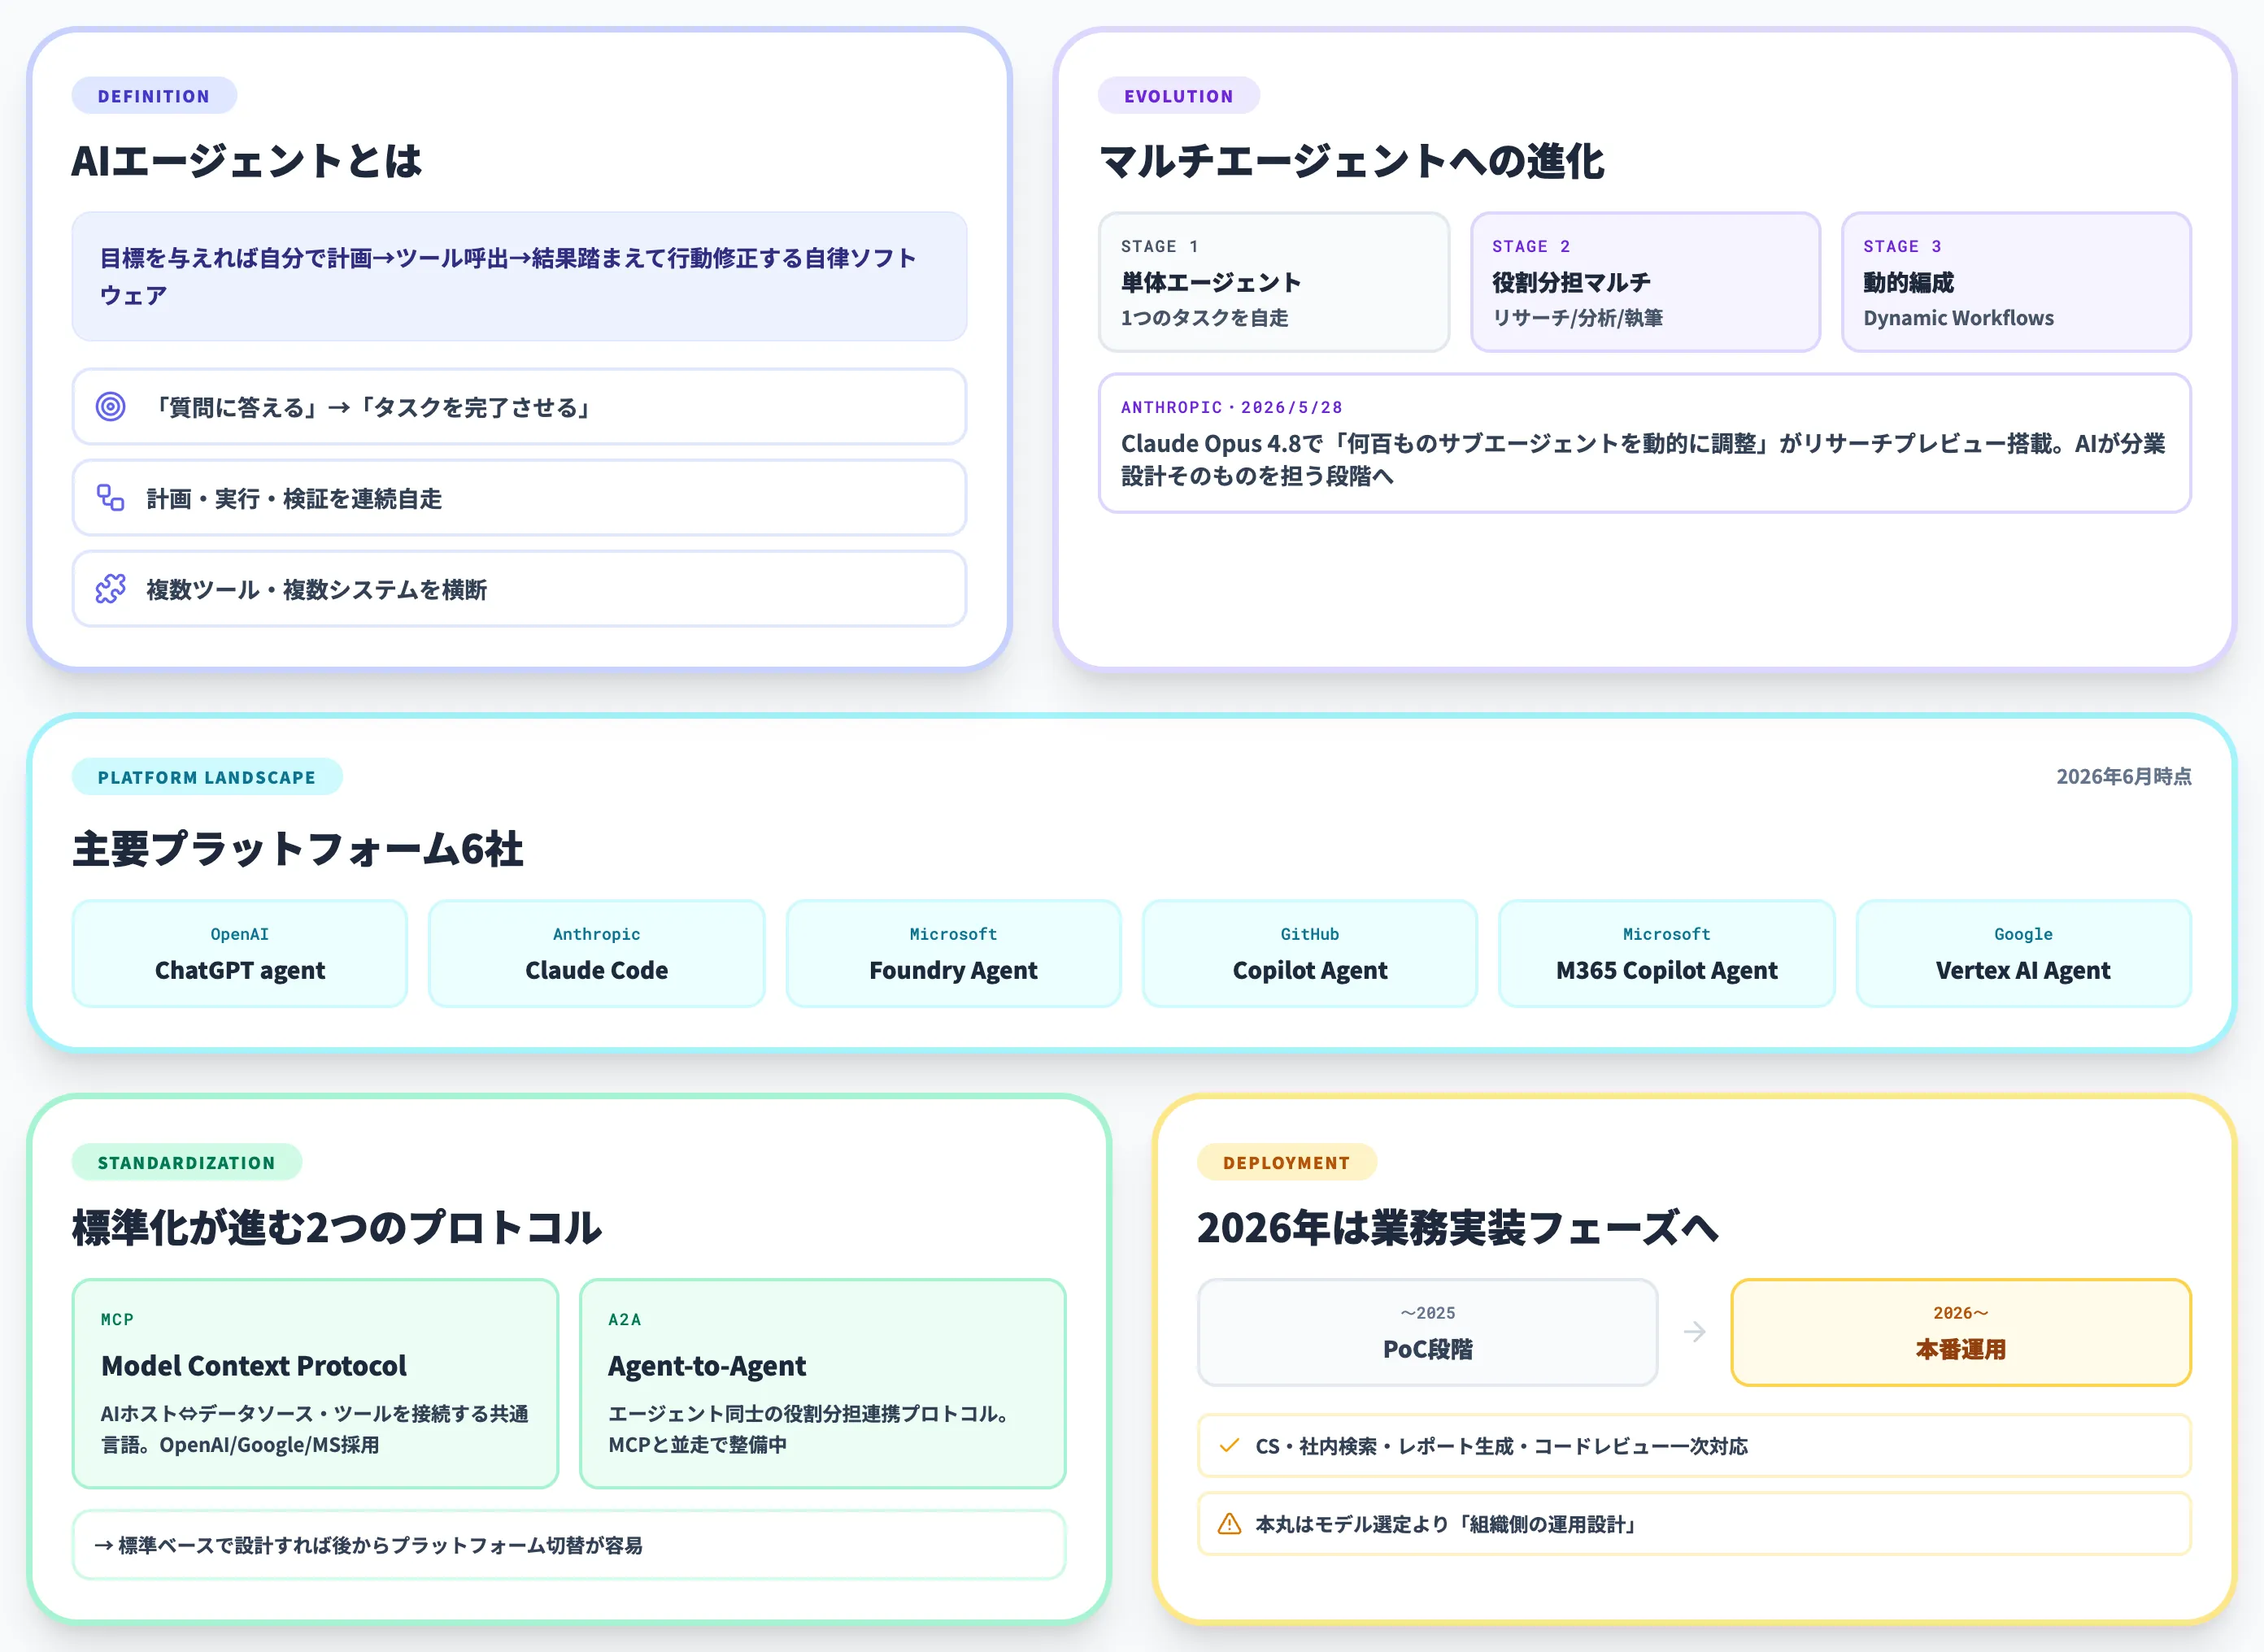
Task: Click the text Dynamic Workflows
Action: (1958, 318)
